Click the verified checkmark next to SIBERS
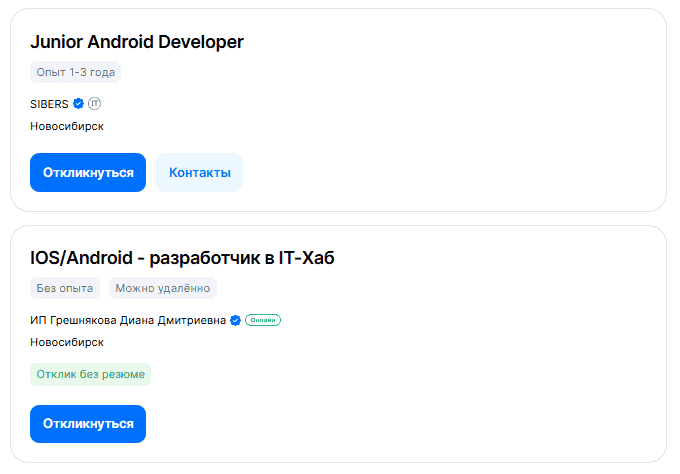 [x=79, y=103]
